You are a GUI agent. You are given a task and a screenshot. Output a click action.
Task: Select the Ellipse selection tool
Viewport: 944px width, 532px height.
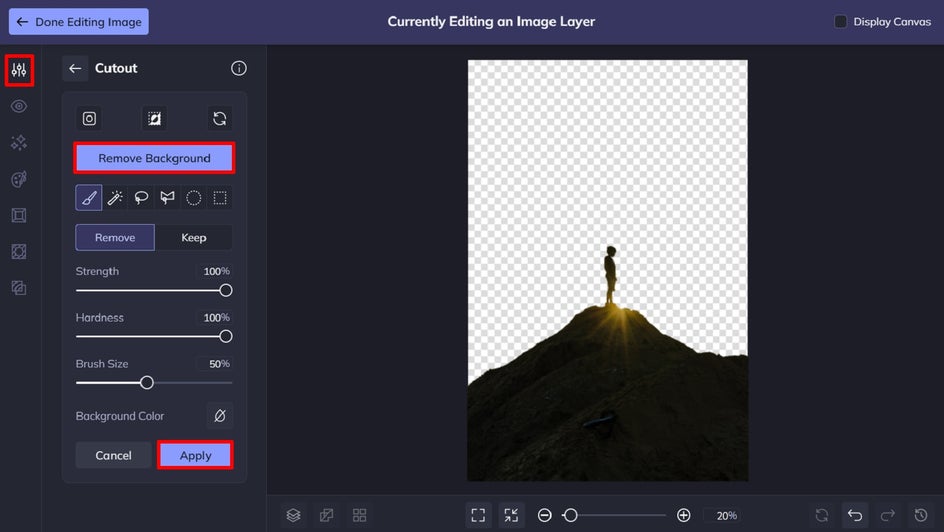pos(194,197)
